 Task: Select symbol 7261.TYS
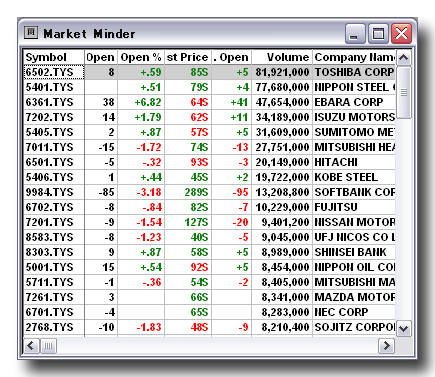[49, 297]
